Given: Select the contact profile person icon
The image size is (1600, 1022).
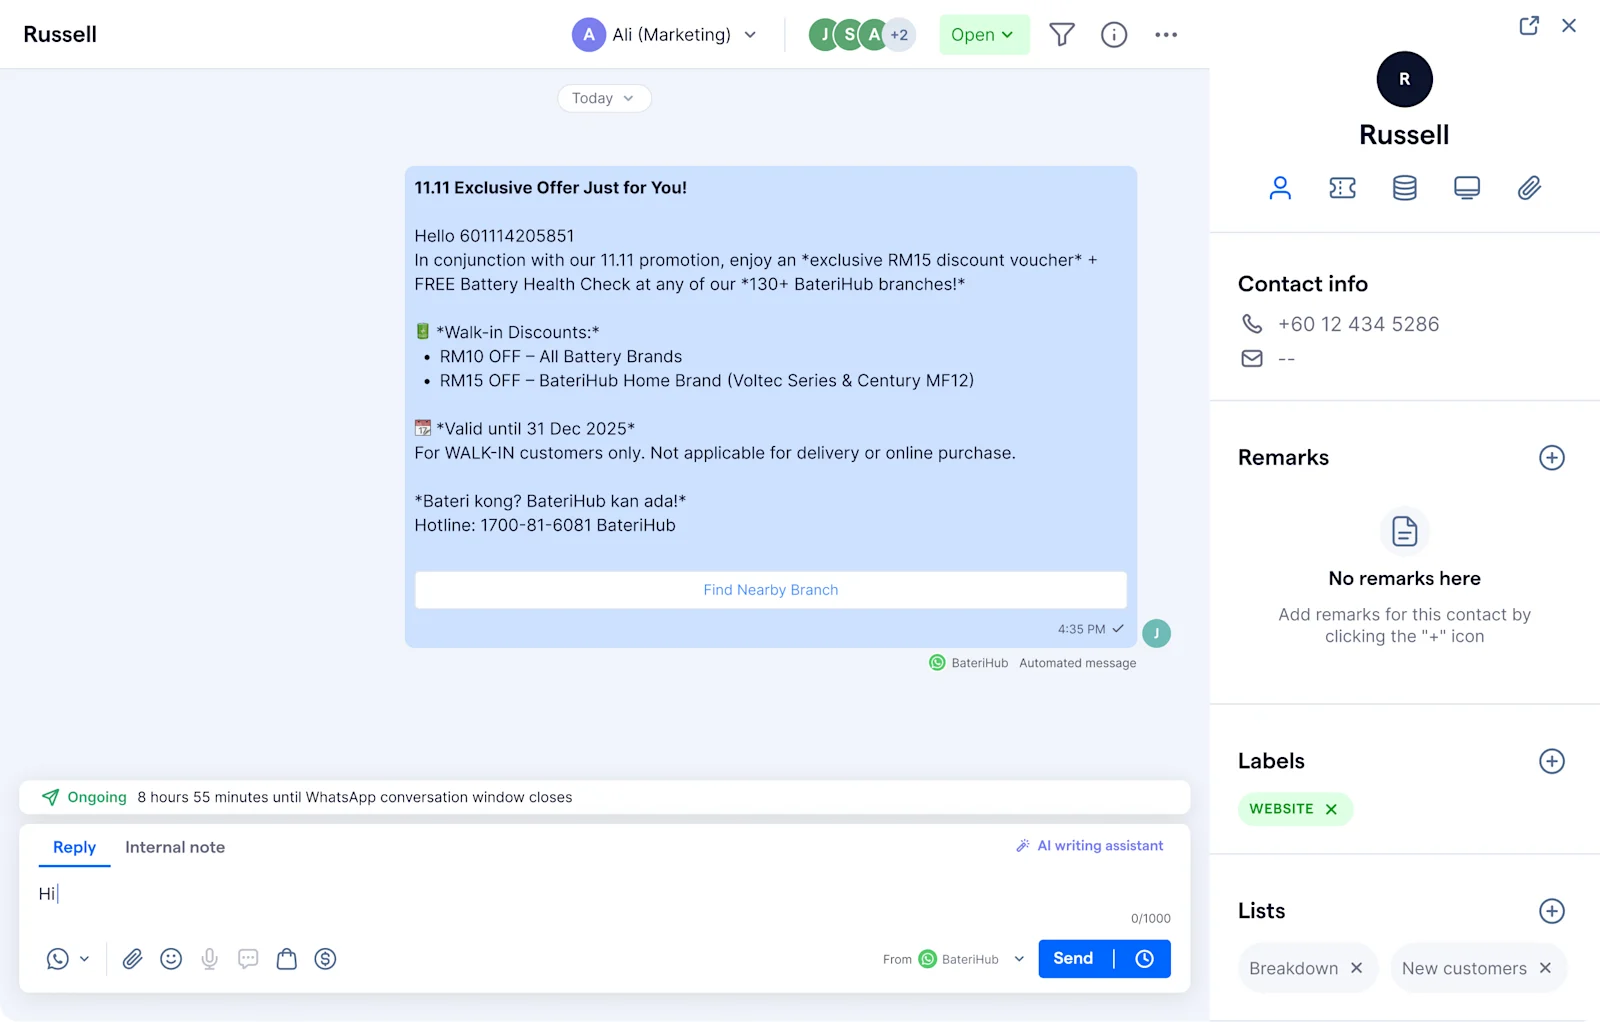Looking at the screenshot, I should pos(1280,188).
